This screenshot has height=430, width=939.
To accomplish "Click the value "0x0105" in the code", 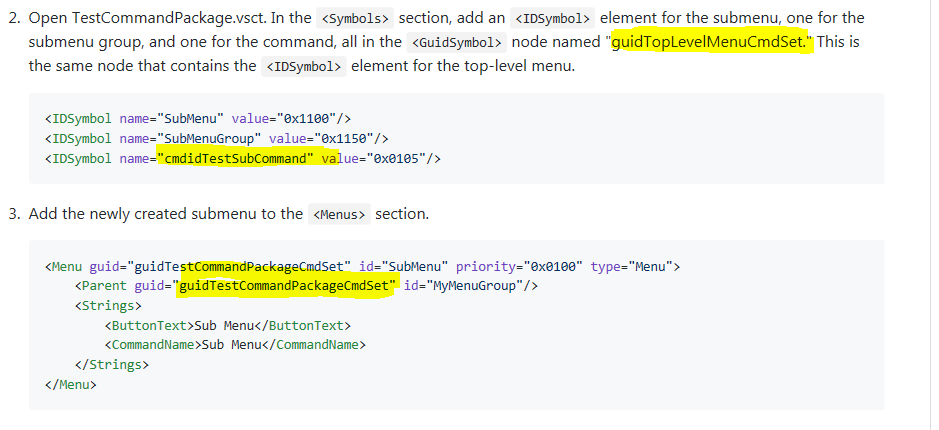I will tap(396, 159).
